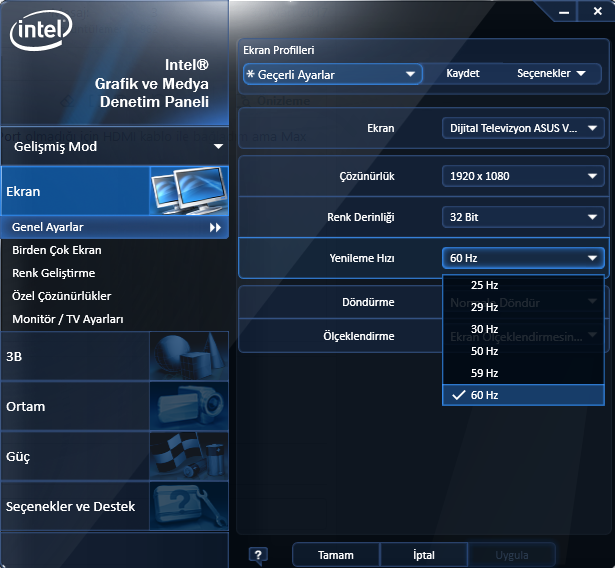Viewport: 615px width, 568px height.
Task: Open the Seçenekler dropdown menu
Action: [x=551, y=73]
